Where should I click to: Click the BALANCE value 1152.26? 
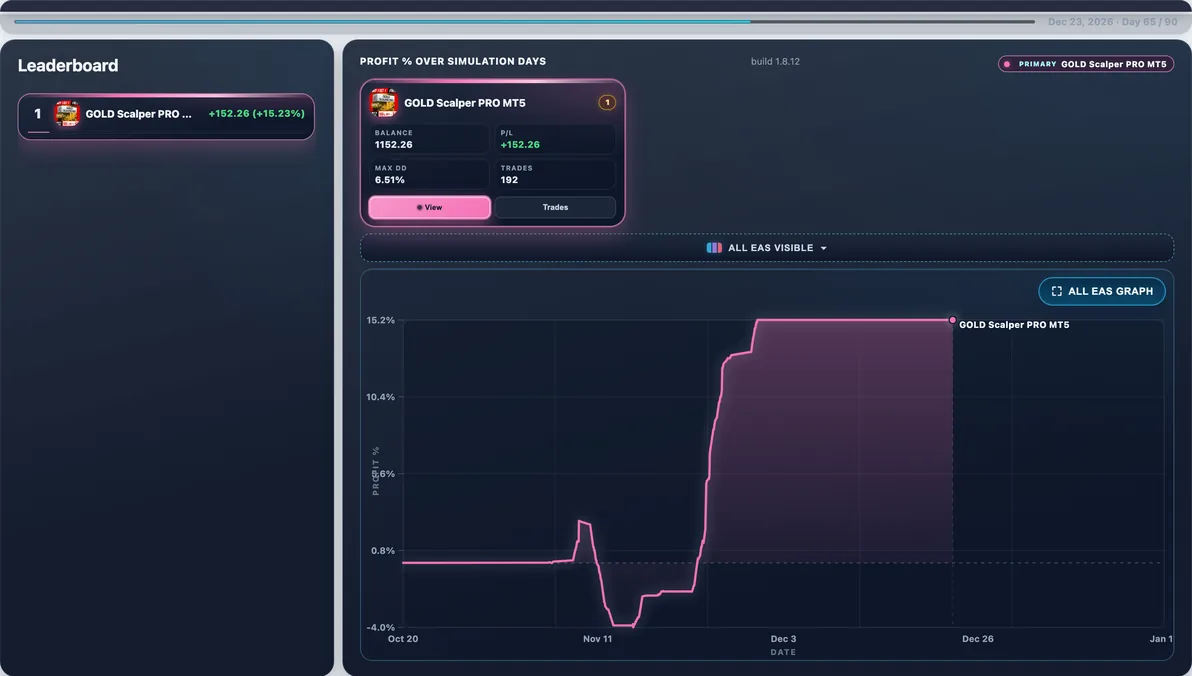[x=394, y=144]
